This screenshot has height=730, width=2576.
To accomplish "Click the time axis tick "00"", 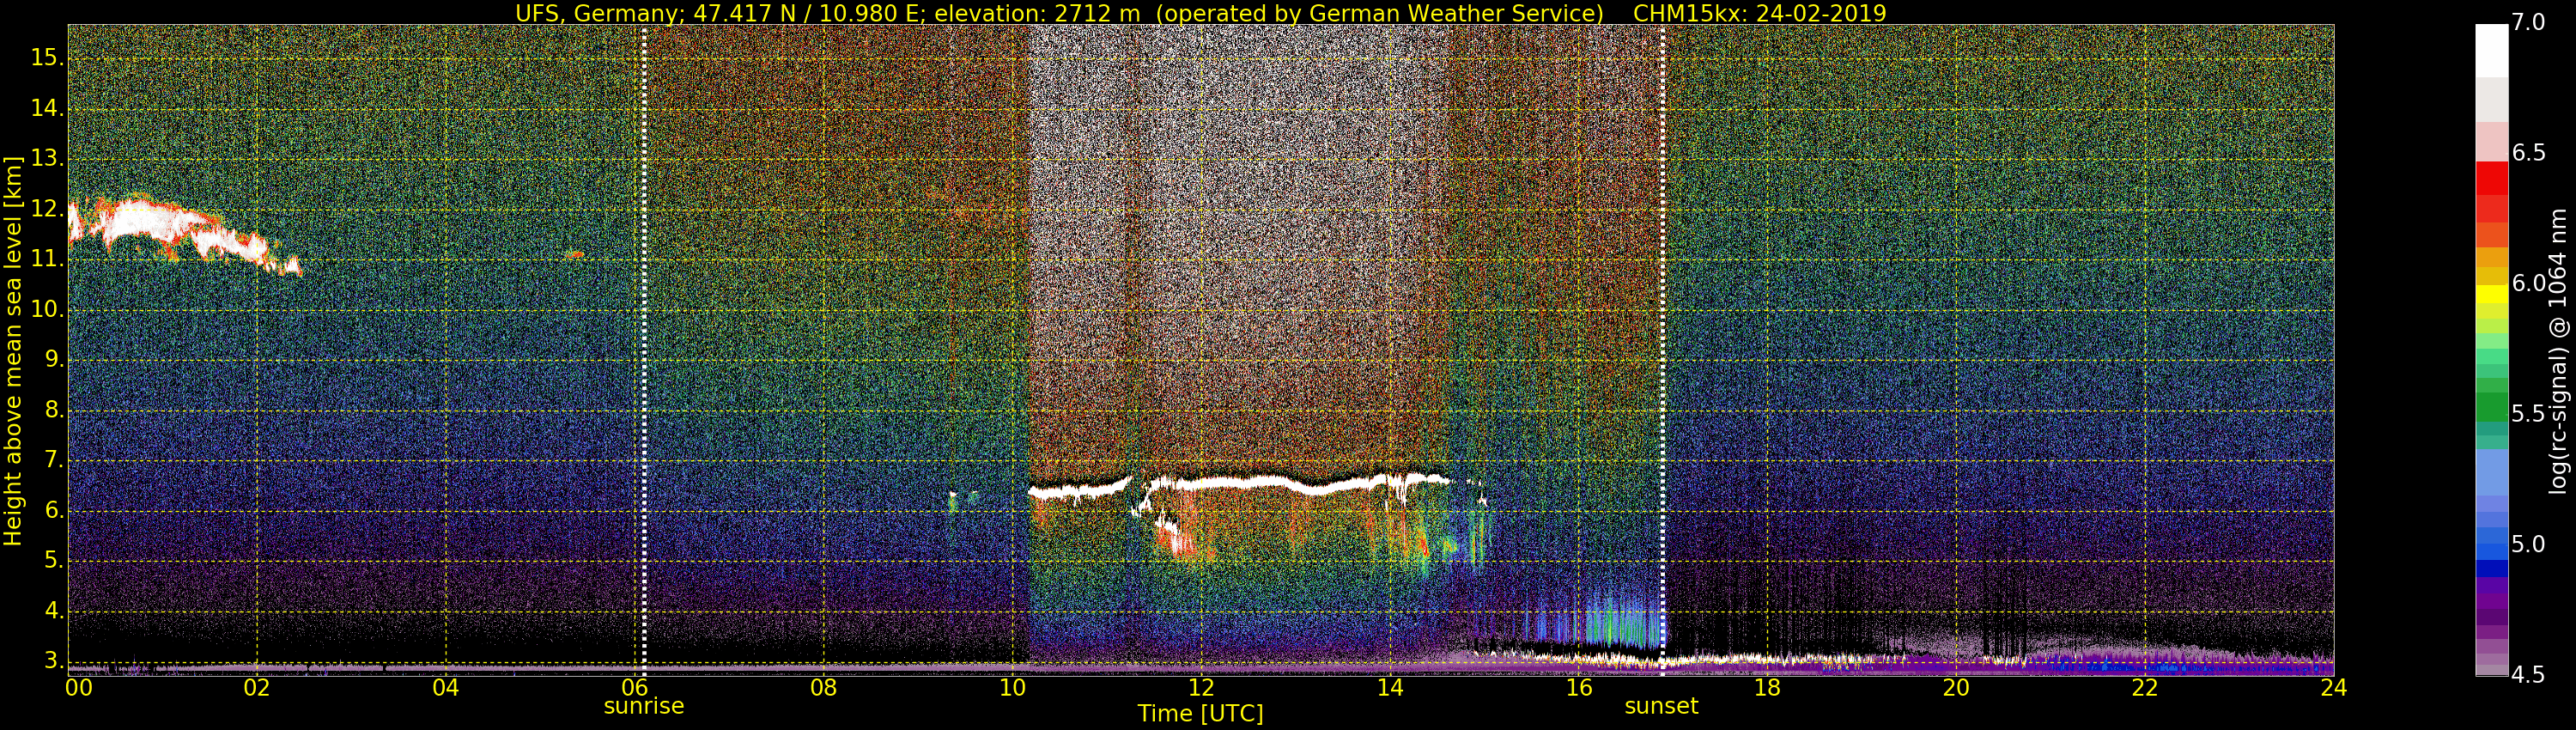I will (x=78, y=688).
